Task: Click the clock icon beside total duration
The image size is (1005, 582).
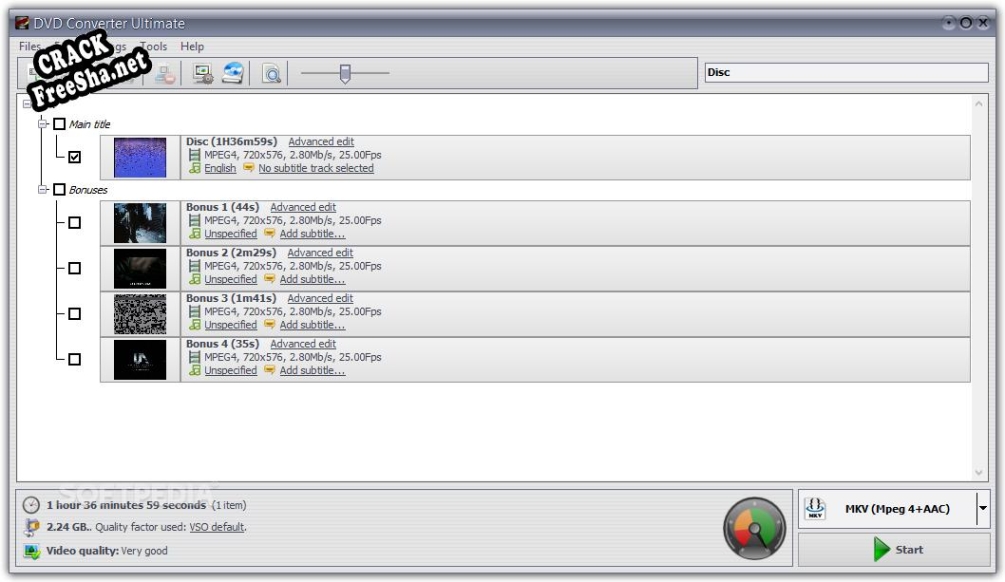Action: click(x=31, y=506)
